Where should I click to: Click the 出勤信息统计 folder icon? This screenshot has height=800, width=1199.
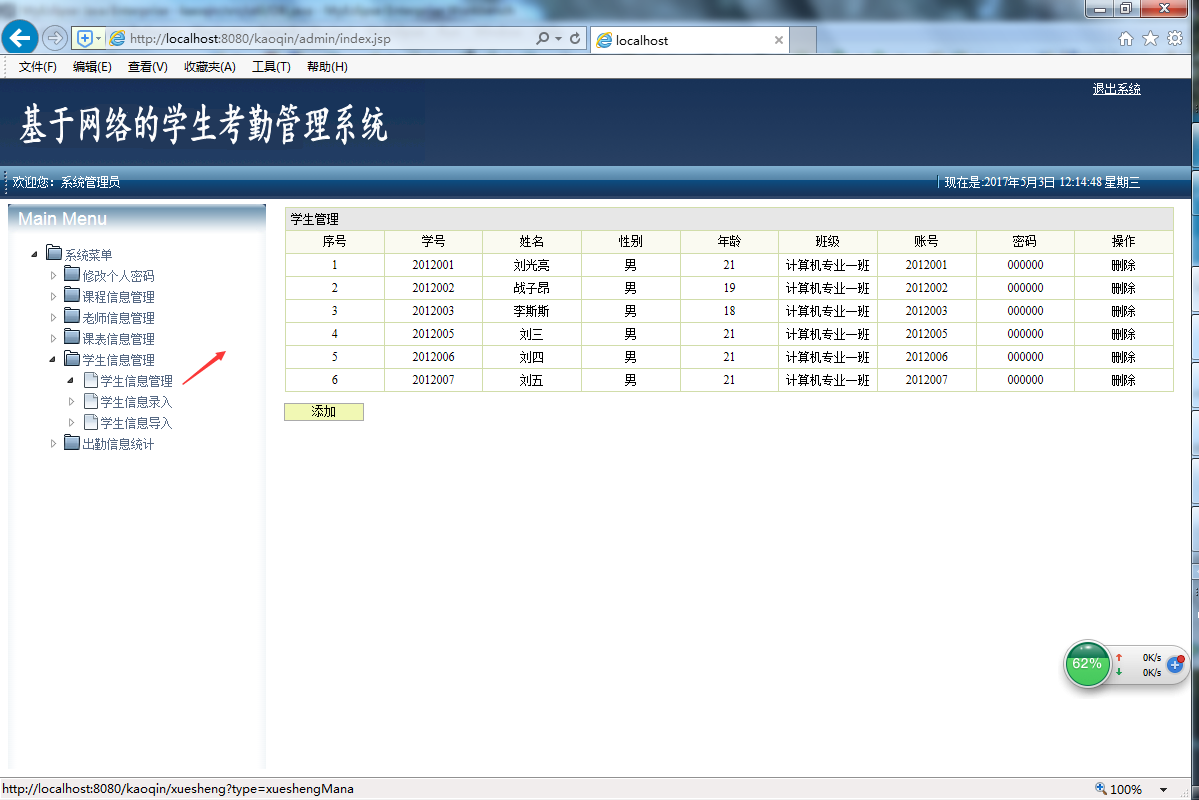point(72,442)
